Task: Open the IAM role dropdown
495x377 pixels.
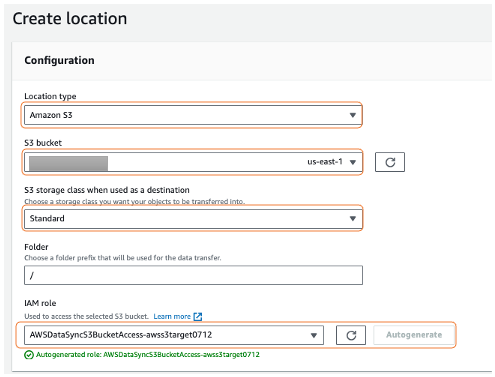Action: [x=174, y=335]
